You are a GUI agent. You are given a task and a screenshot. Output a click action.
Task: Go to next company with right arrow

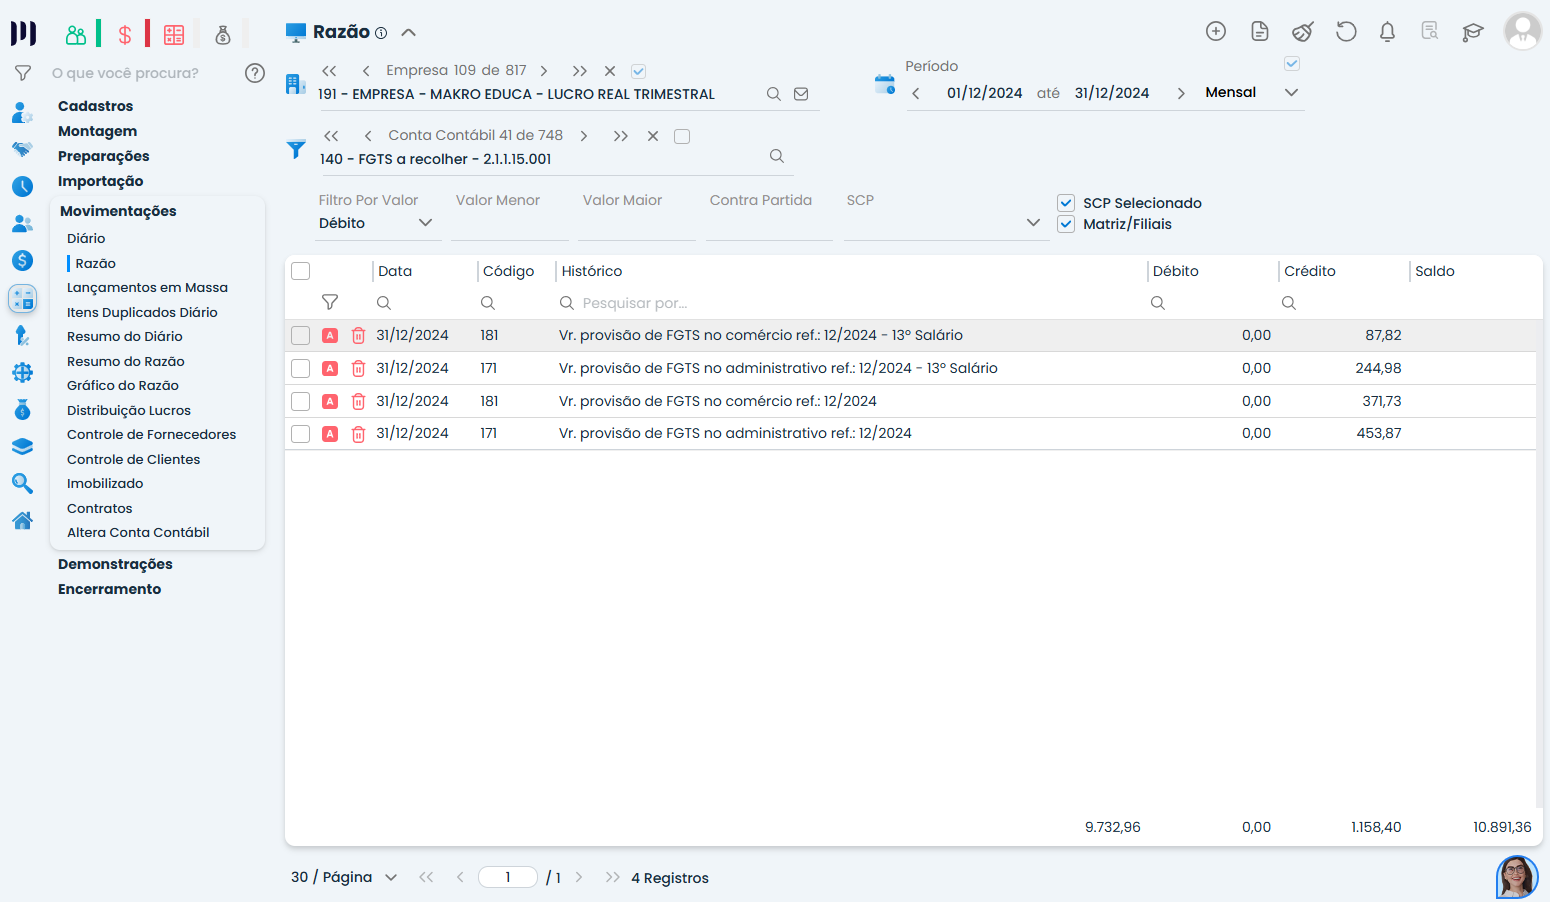click(544, 71)
